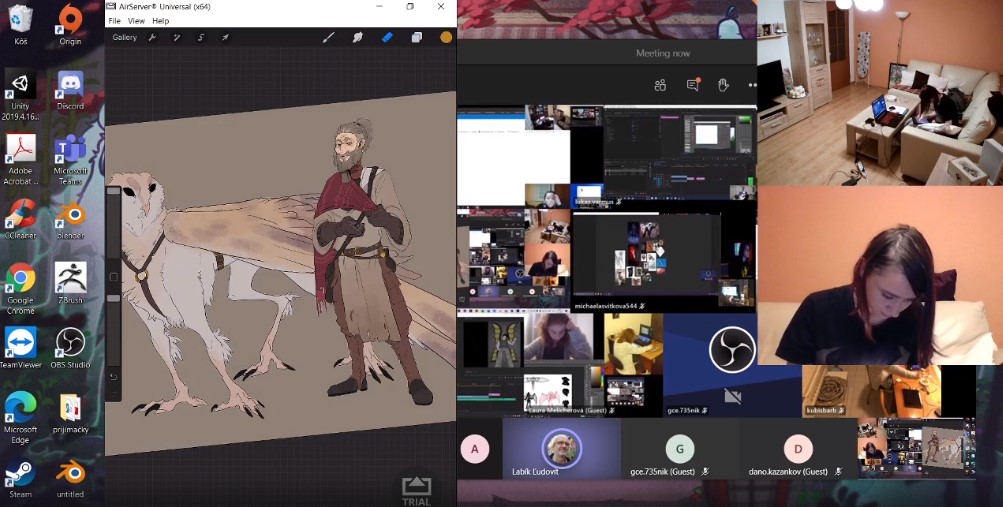Toggle raise hand in Teams meeting
1003x507 pixels.
pyautogui.click(x=723, y=86)
